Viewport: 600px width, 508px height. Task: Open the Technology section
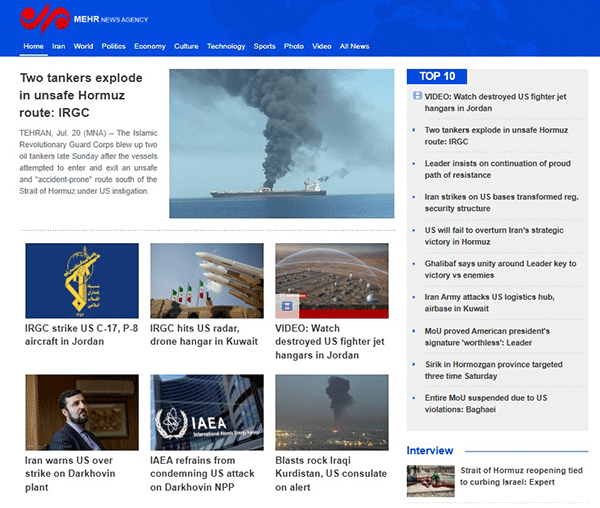[x=226, y=46]
